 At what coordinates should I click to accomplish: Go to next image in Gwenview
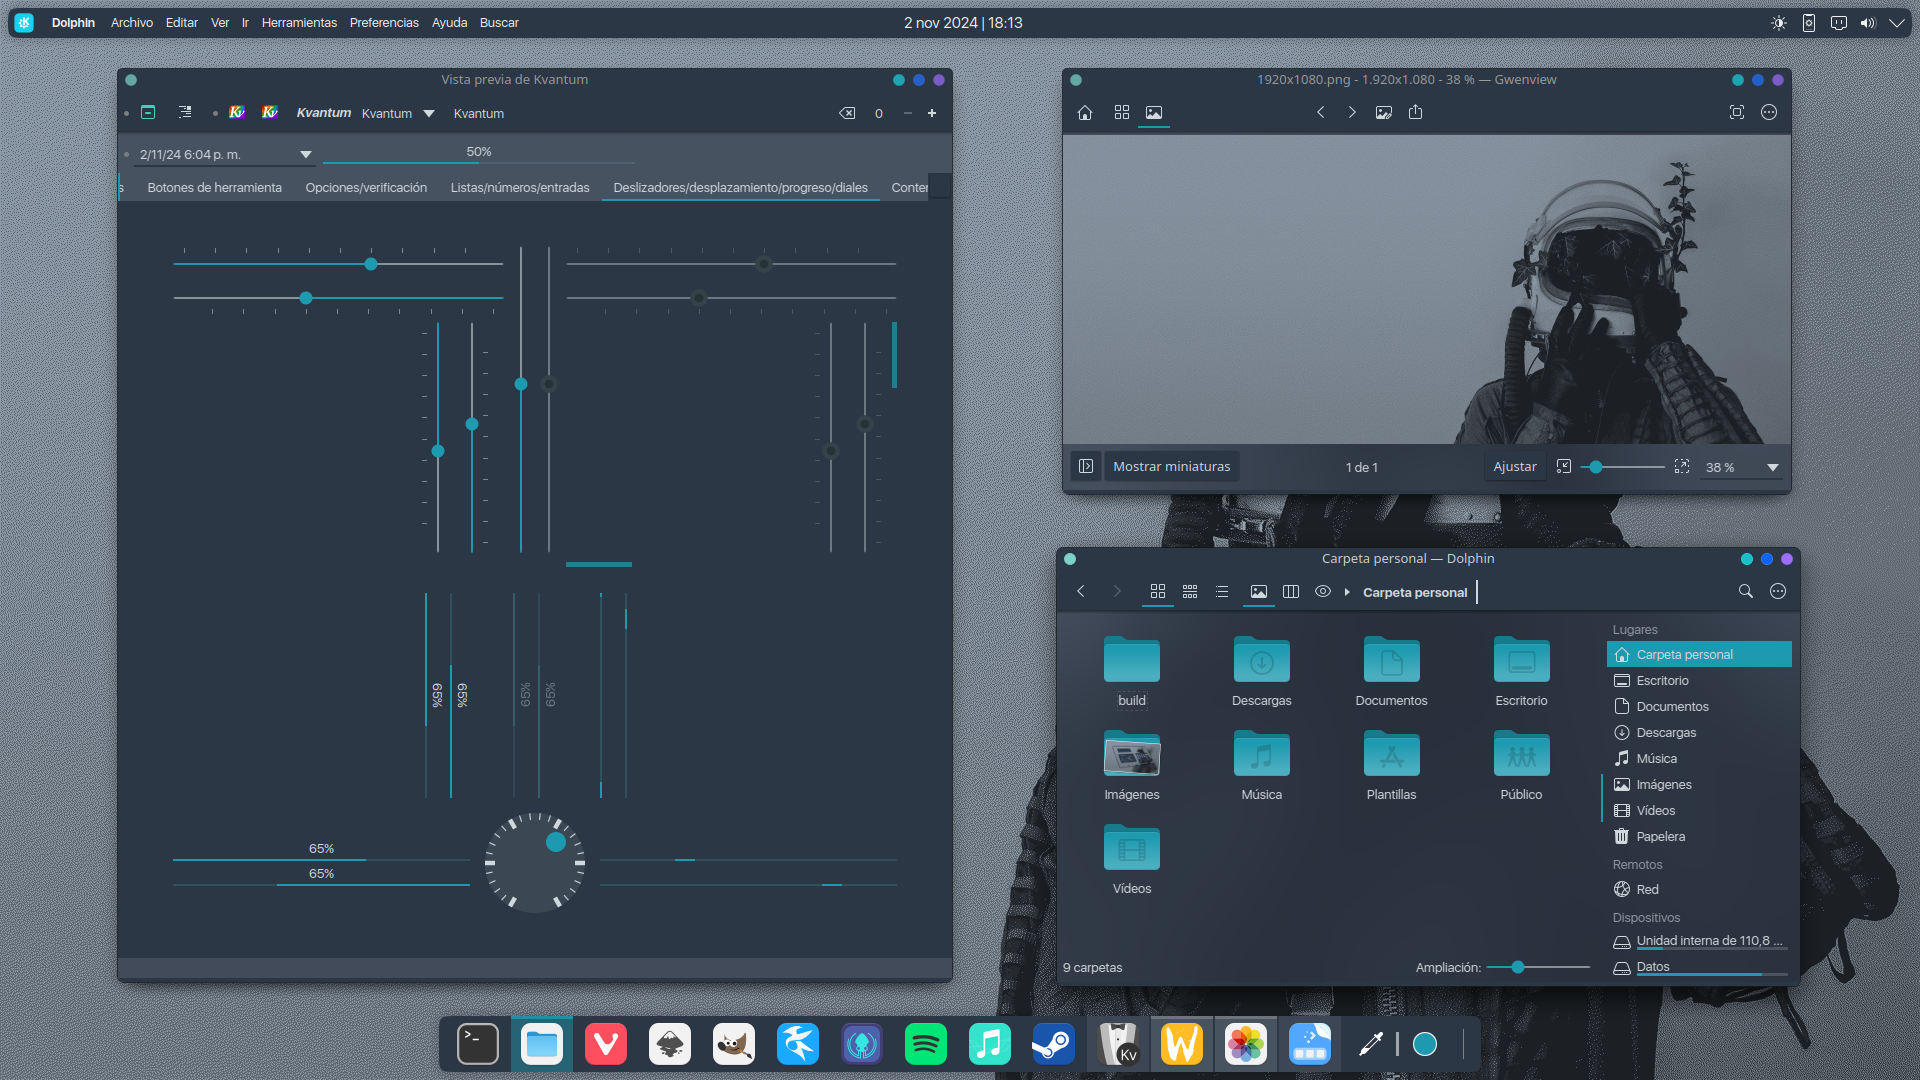(x=1352, y=113)
